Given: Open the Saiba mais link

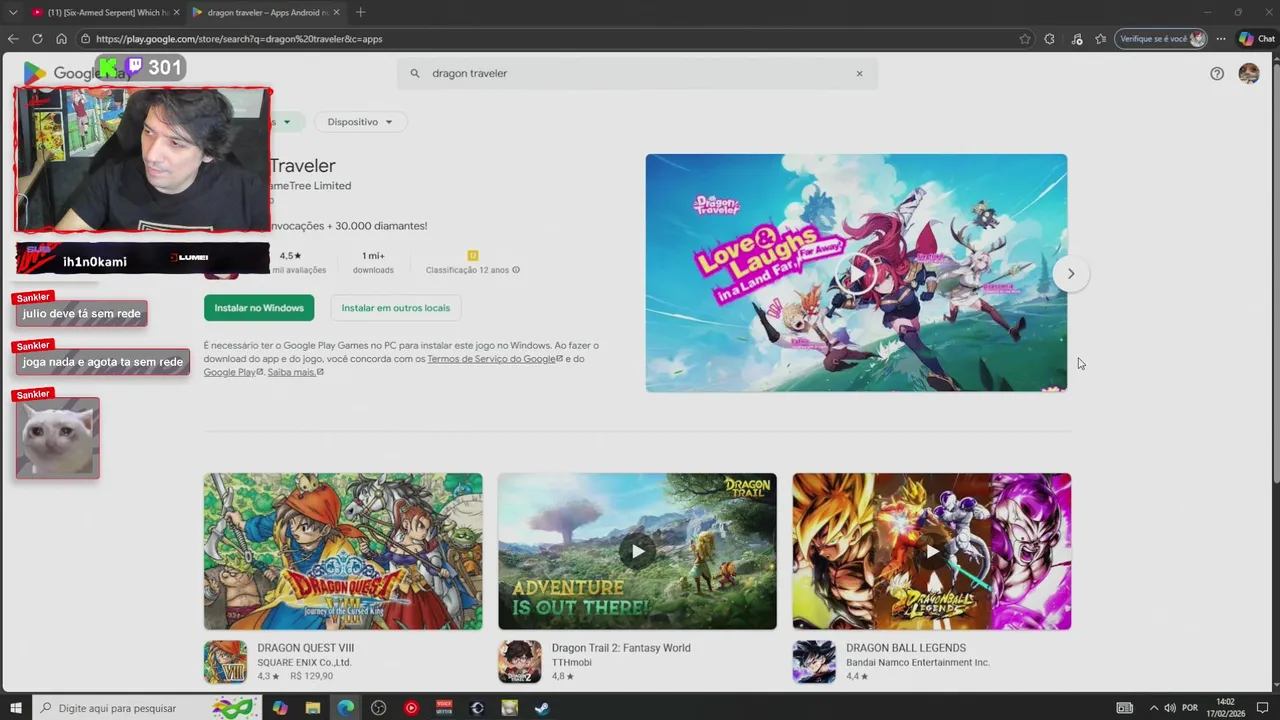Looking at the screenshot, I should 295,372.
